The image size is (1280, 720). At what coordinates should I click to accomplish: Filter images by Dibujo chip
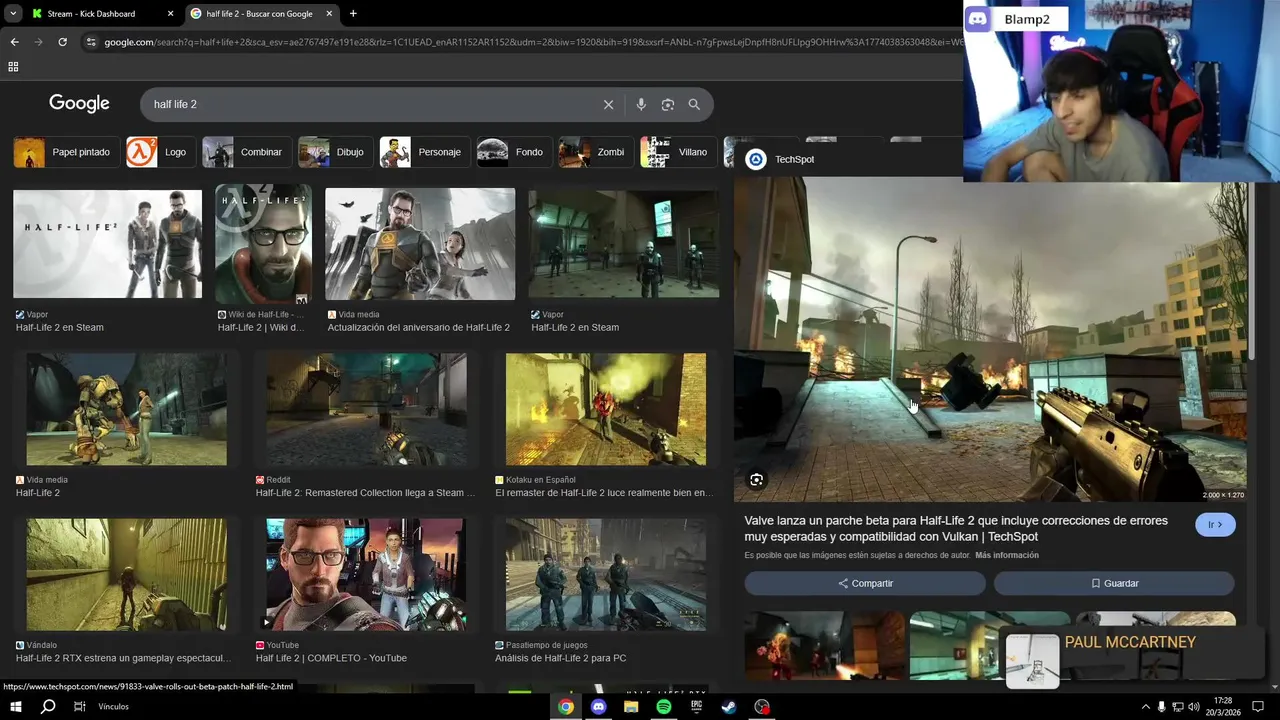[x=336, y=152]
